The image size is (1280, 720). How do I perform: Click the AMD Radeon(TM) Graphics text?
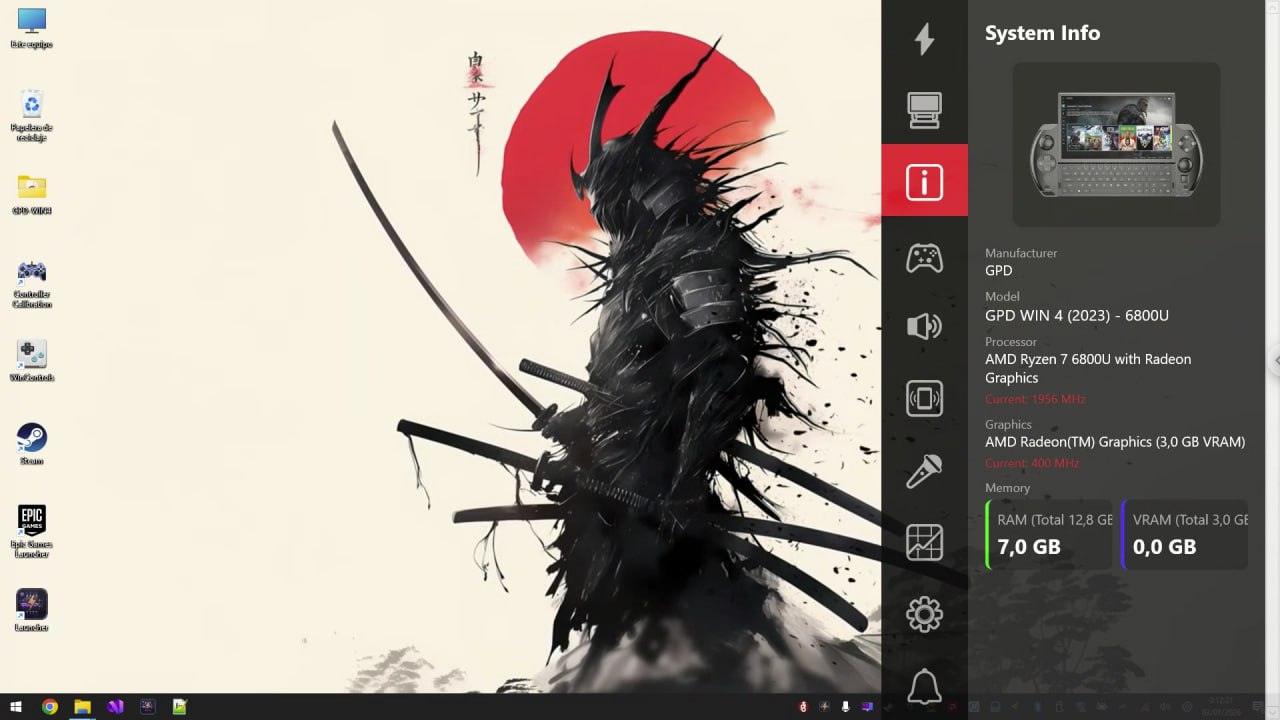tap(1115, 441)
